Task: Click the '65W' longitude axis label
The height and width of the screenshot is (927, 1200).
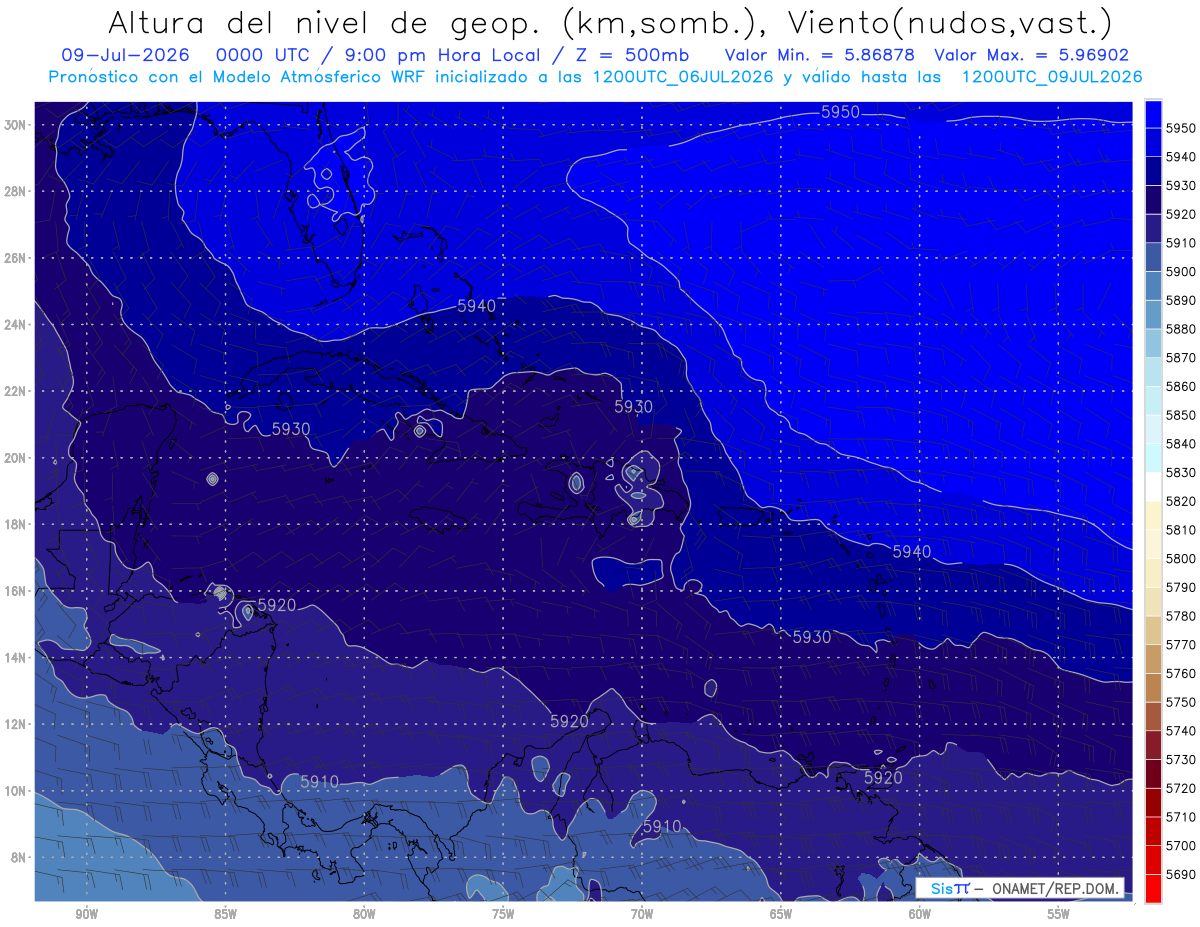Action: coord(781,914)
